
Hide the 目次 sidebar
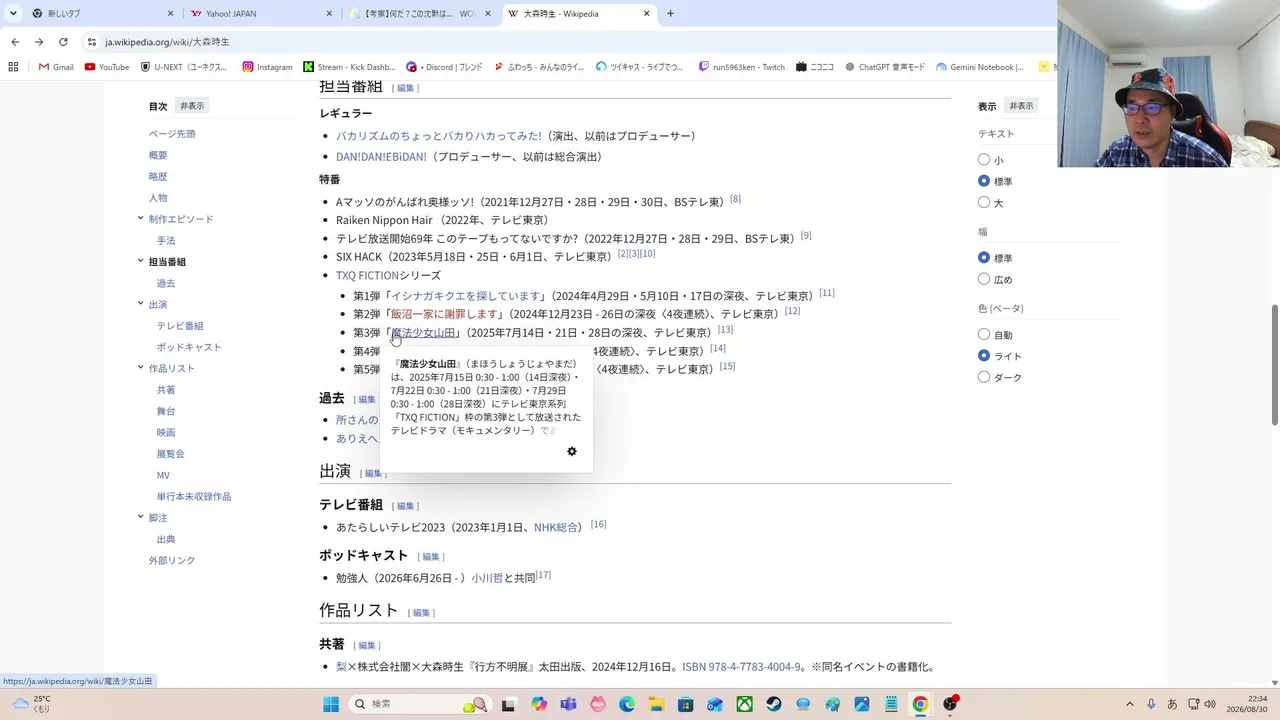point(192,106)
